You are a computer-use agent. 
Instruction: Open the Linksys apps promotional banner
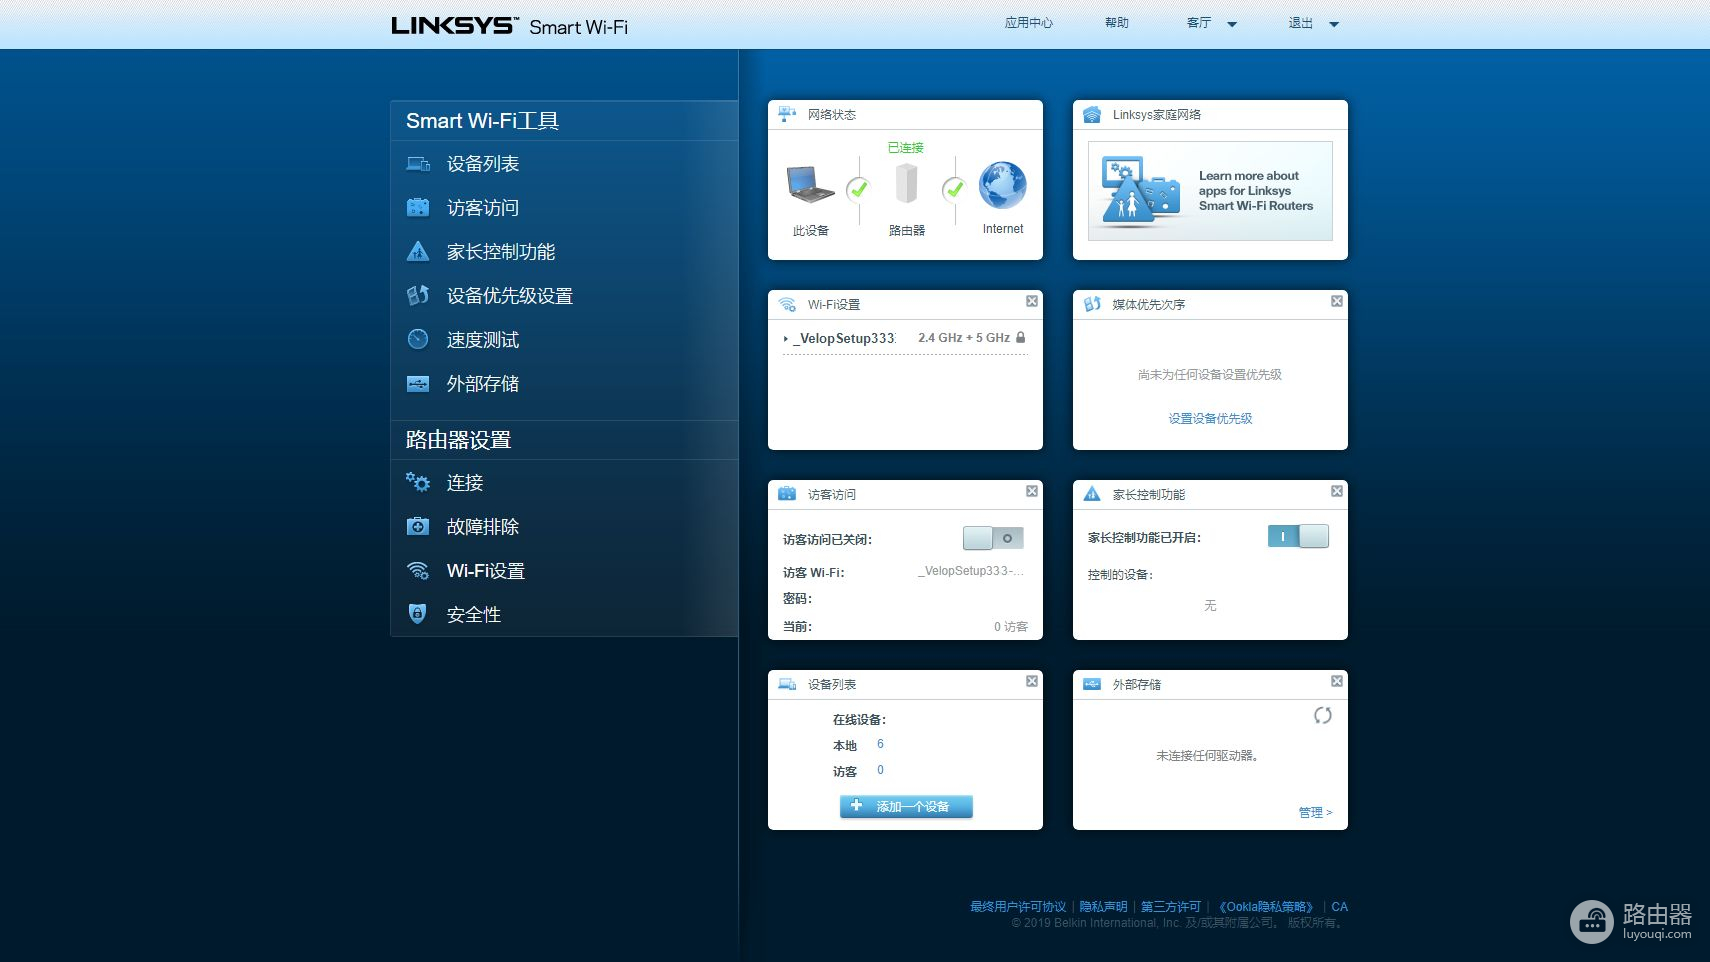[x=1210, y=190]
